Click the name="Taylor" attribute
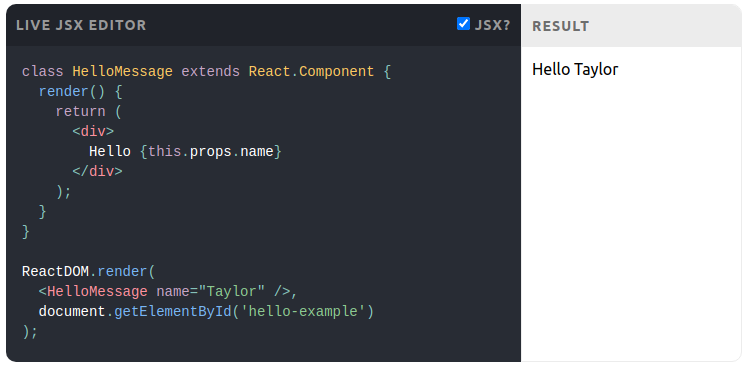 pyautogui.click(x=211, y=292)
